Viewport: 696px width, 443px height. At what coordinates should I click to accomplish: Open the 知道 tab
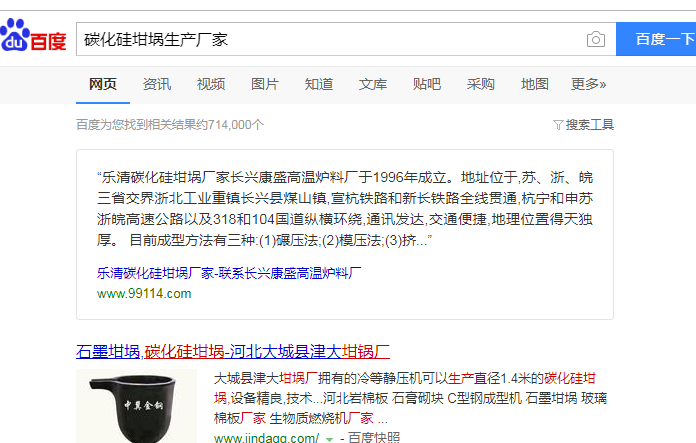click(319, 84)
